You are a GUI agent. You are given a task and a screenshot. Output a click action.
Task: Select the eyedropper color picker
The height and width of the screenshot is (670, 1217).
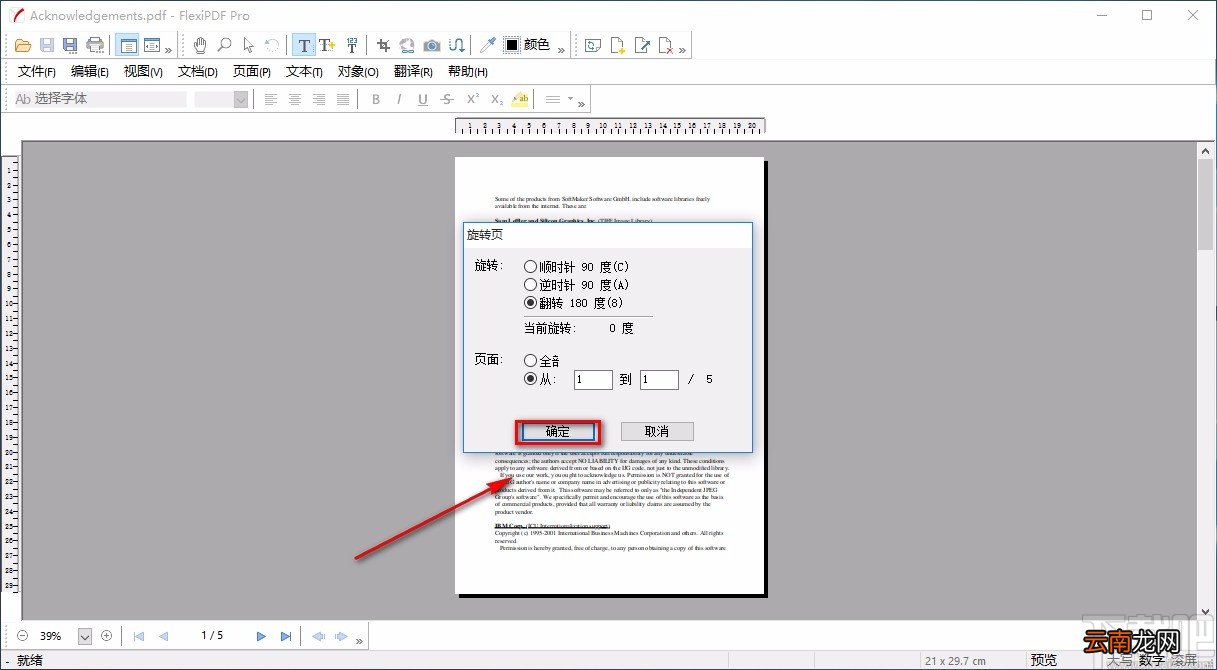[x=487, y=45]
